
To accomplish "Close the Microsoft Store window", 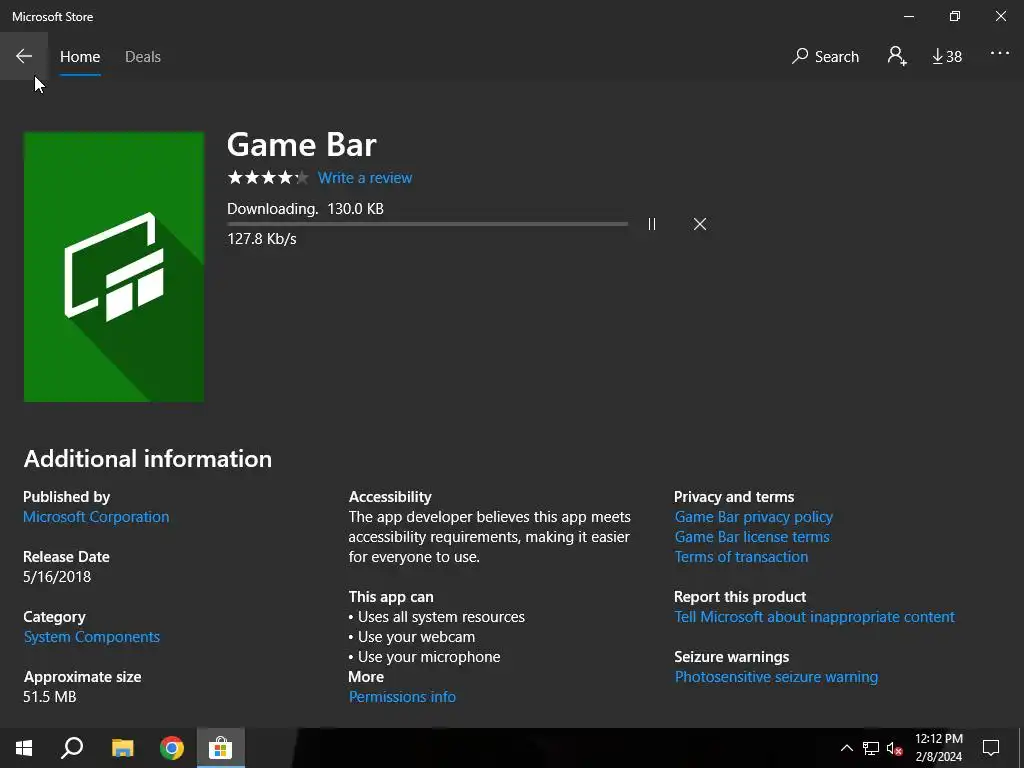I will tap(1000, 16).
